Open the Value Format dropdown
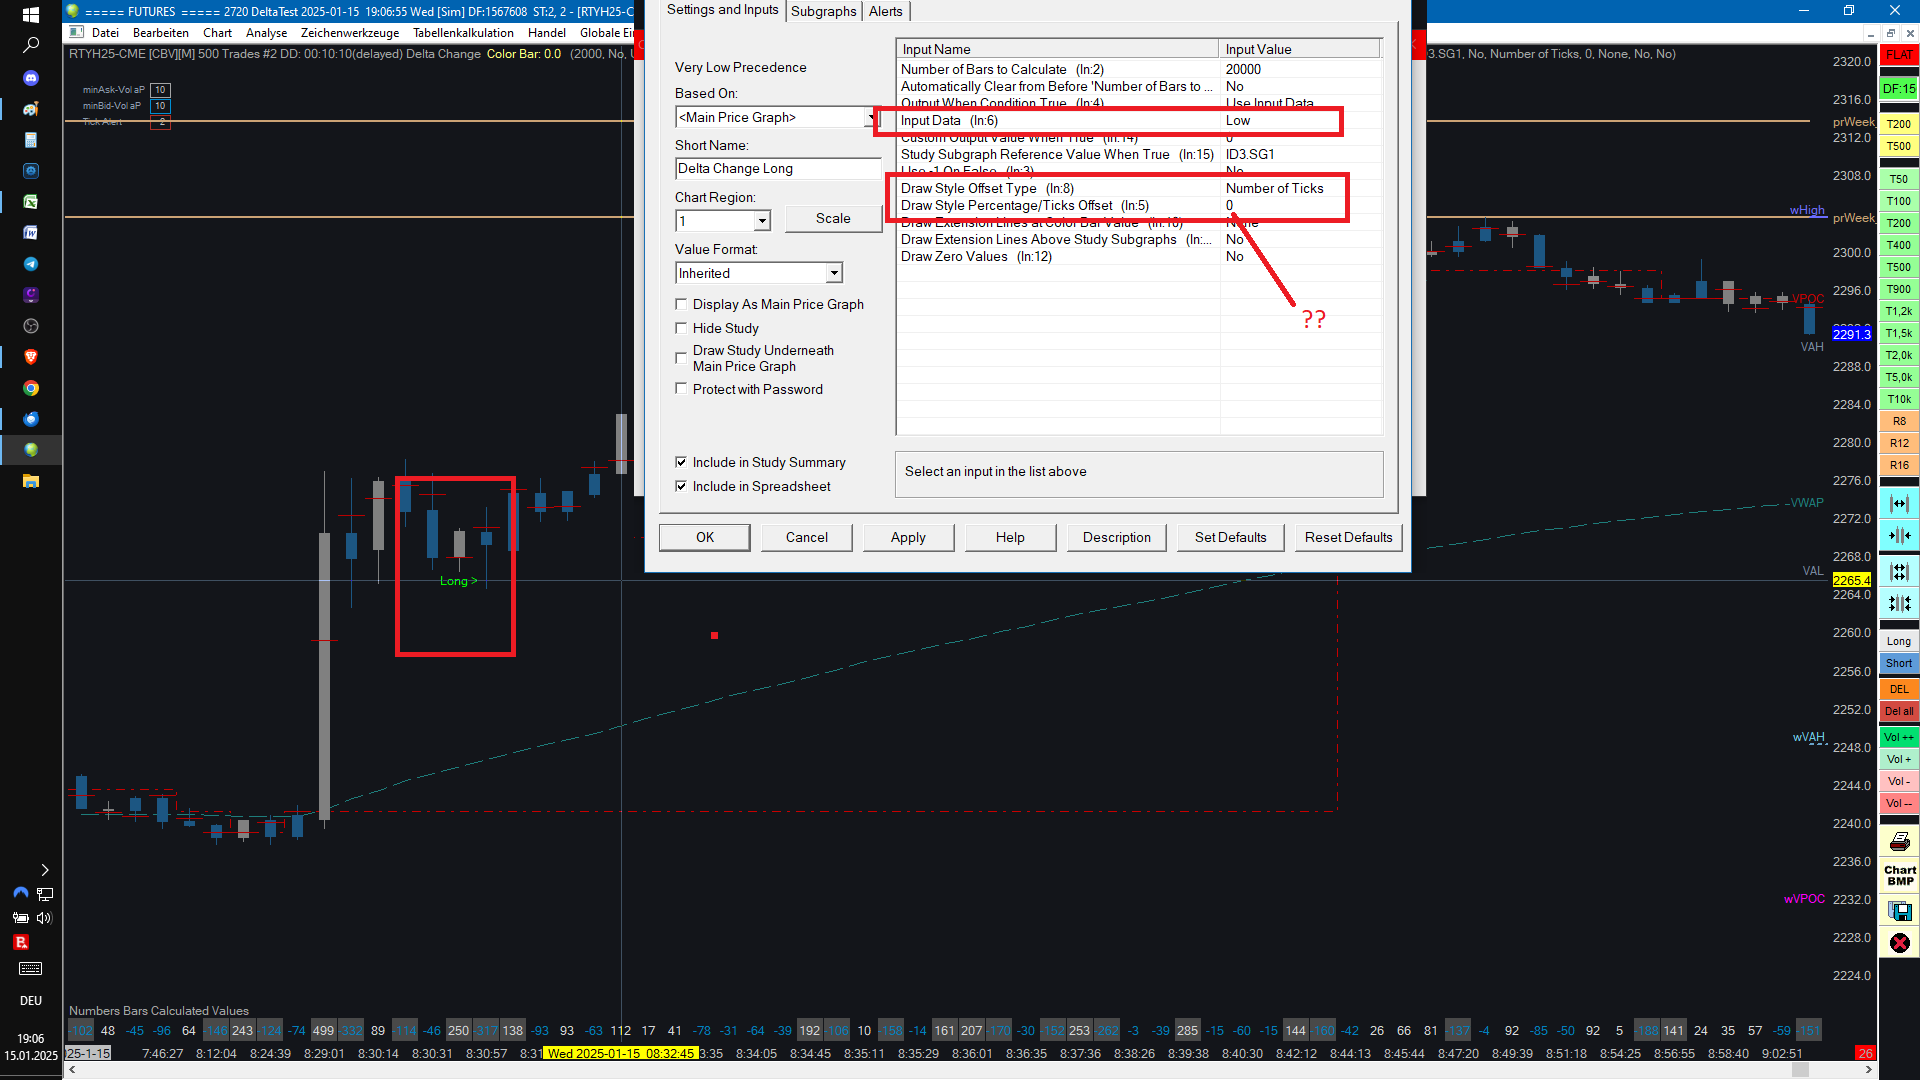The height and width of the screenshot is (1080, 1920). tap(834, 273)
